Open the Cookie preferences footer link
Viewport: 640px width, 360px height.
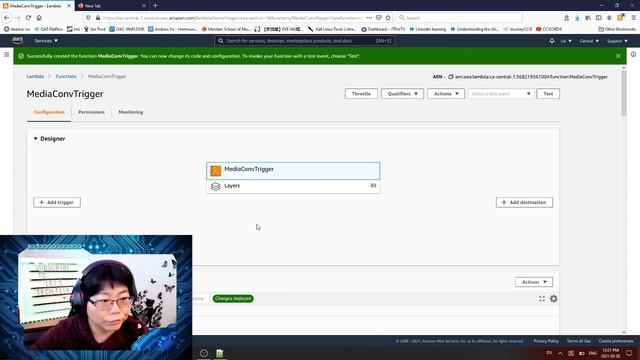point(616,341)
